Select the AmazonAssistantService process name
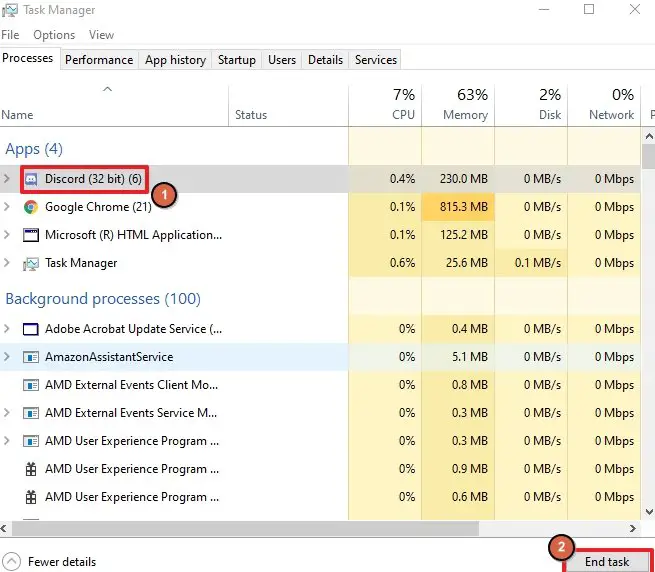 (x=109, y=357)
